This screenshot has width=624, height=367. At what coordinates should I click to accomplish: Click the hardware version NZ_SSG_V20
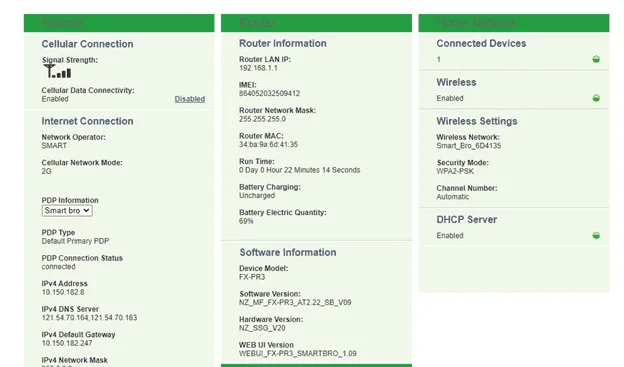[262, 328]
